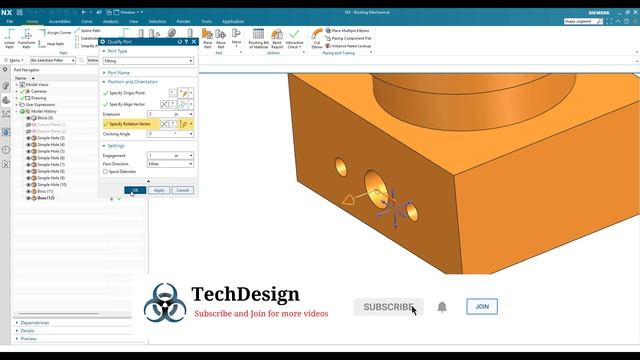The width and height of the screenshot is (640, 360).
Task: Open the Bend Report tool
Action: pyautogui.click(x=277, y=38)
